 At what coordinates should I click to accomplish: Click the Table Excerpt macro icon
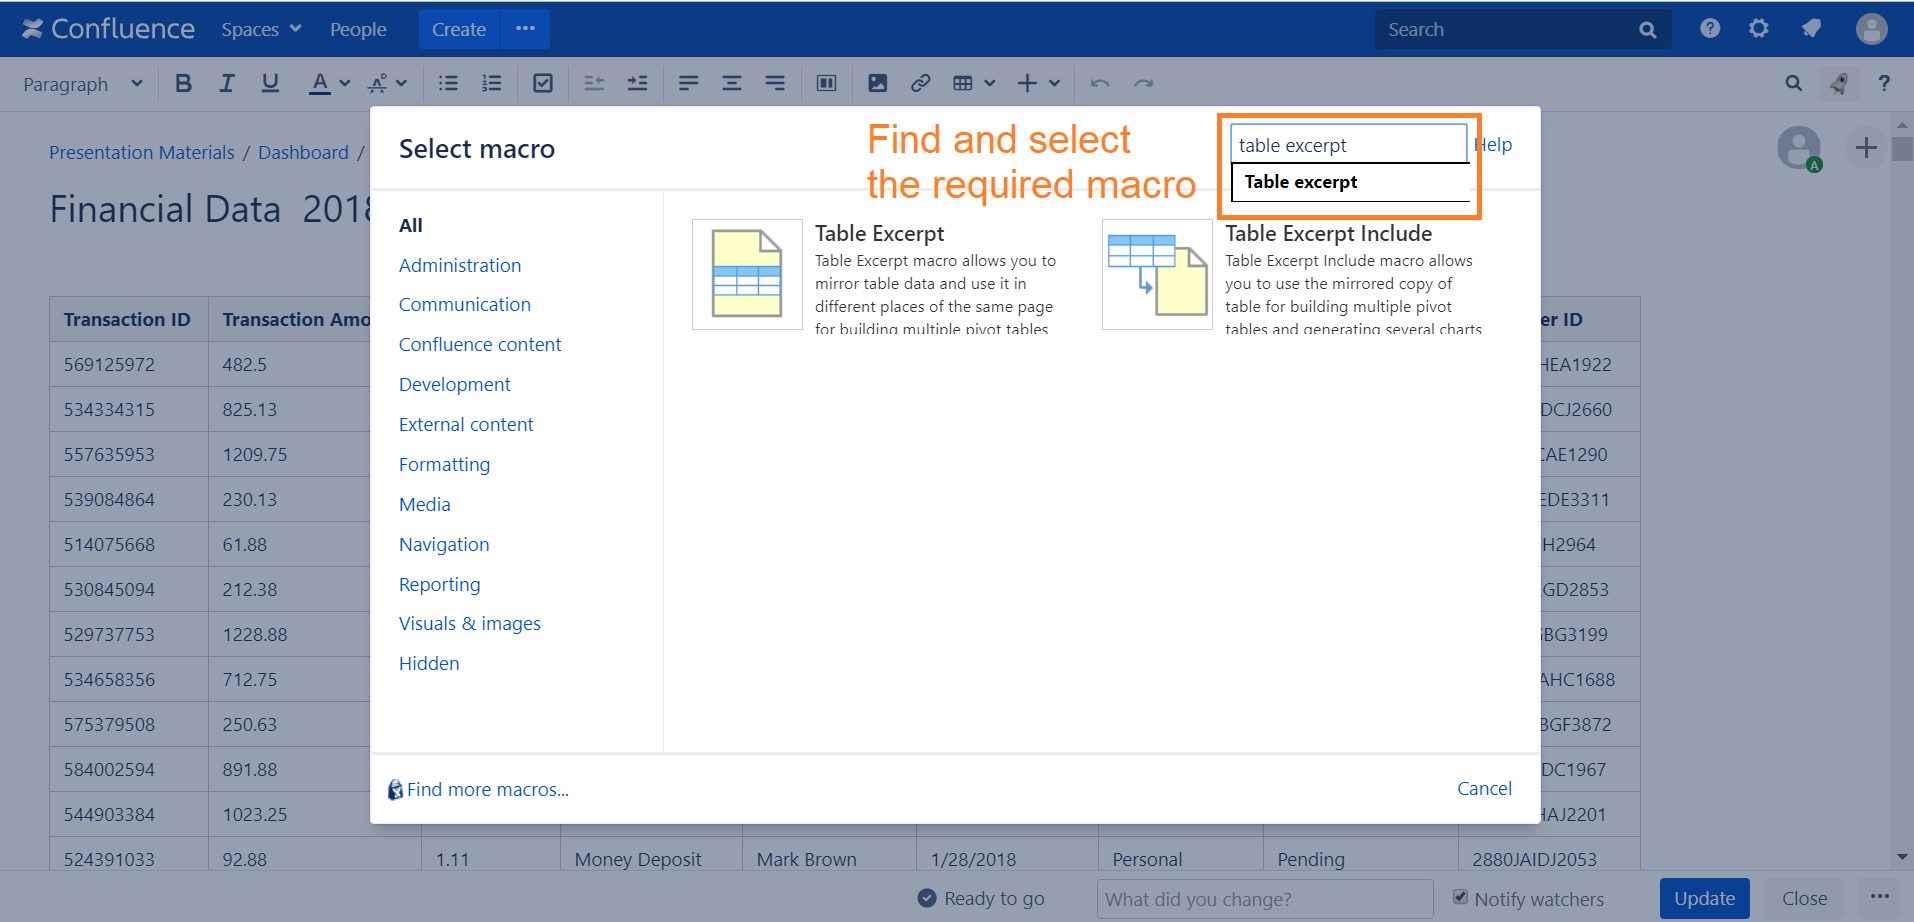747,274
